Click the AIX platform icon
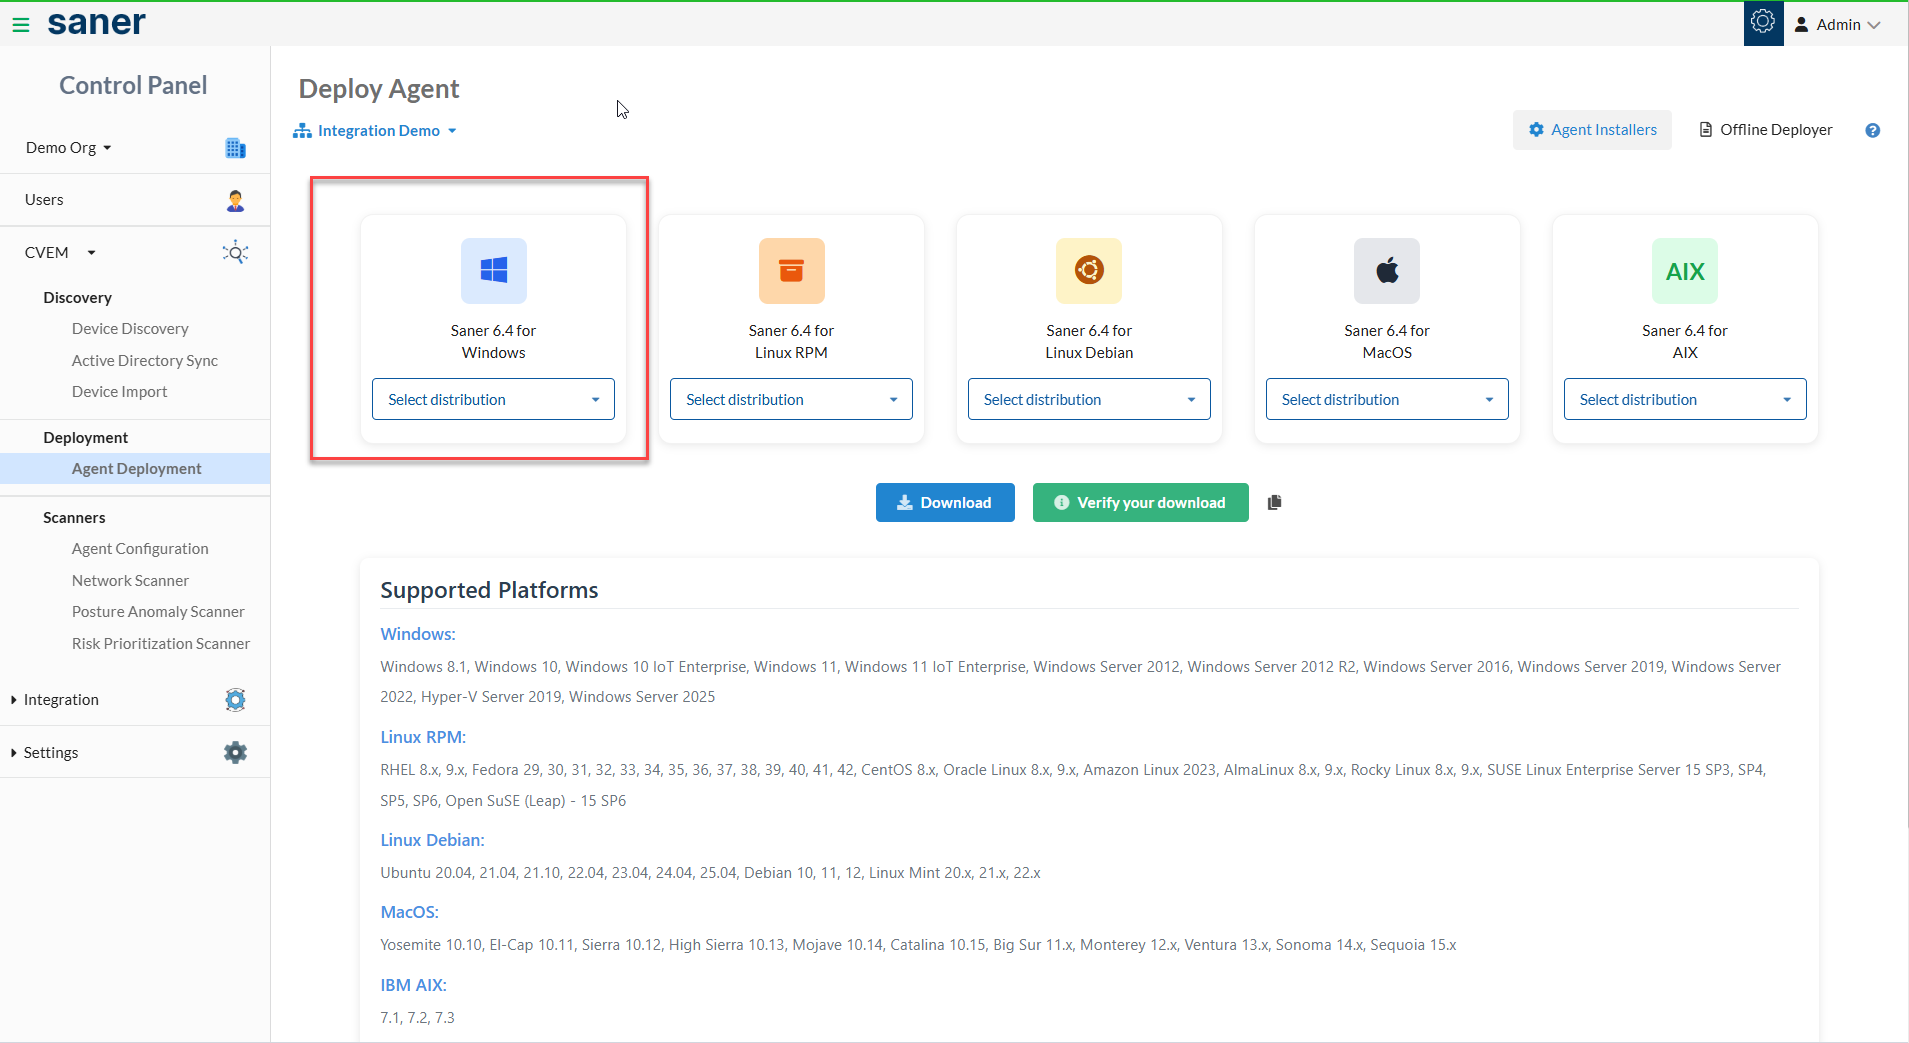Viewport: 1909px width, 1043px height. point(1685,271)
